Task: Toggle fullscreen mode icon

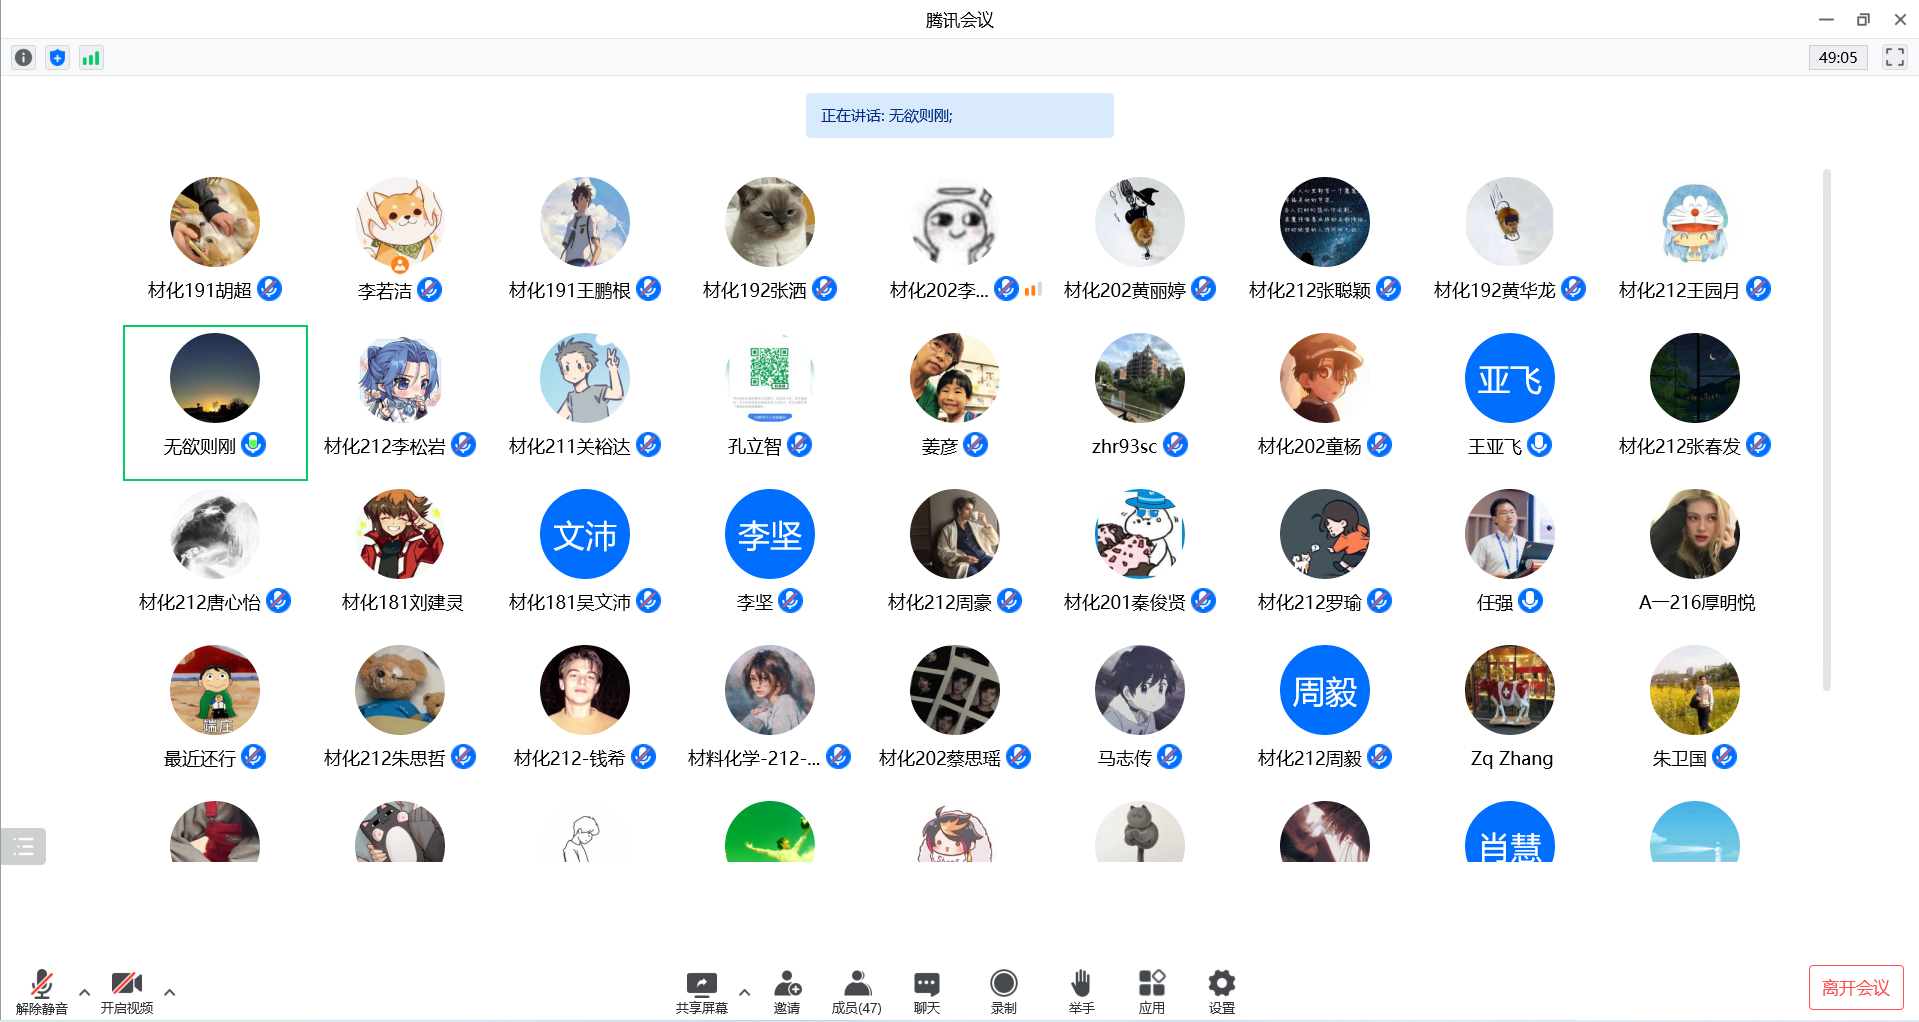Action: pyautogui.click(x=1894, y=57)
